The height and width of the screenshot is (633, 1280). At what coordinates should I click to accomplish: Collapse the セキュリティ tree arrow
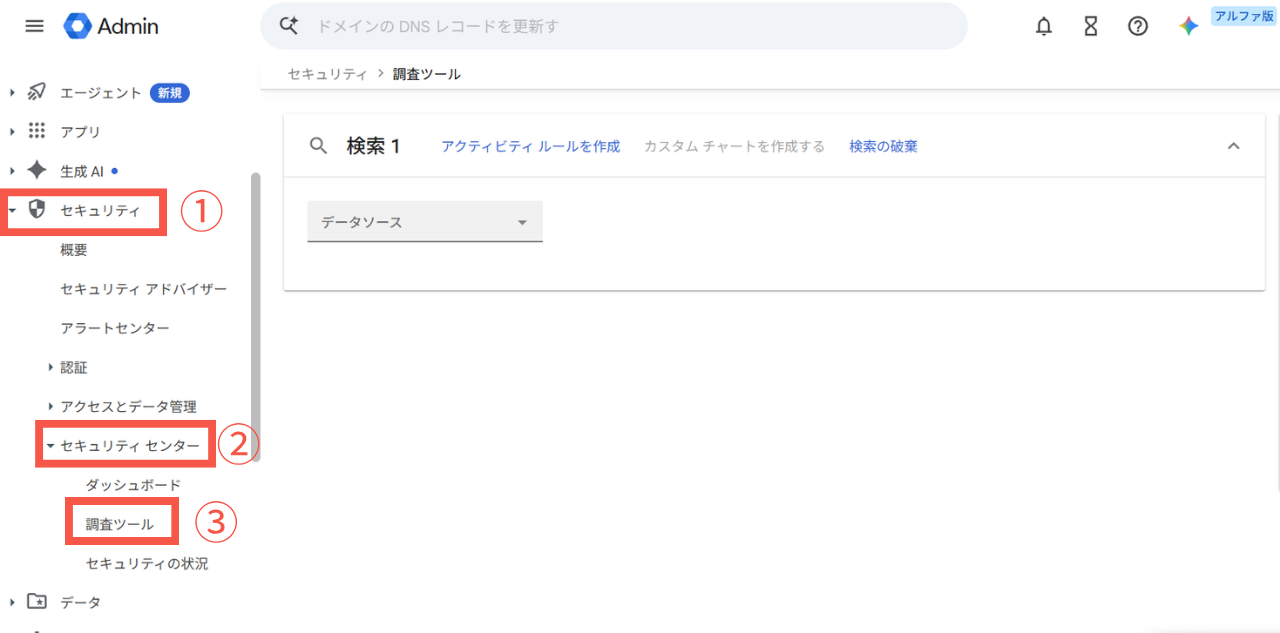[x=12, y=210]
